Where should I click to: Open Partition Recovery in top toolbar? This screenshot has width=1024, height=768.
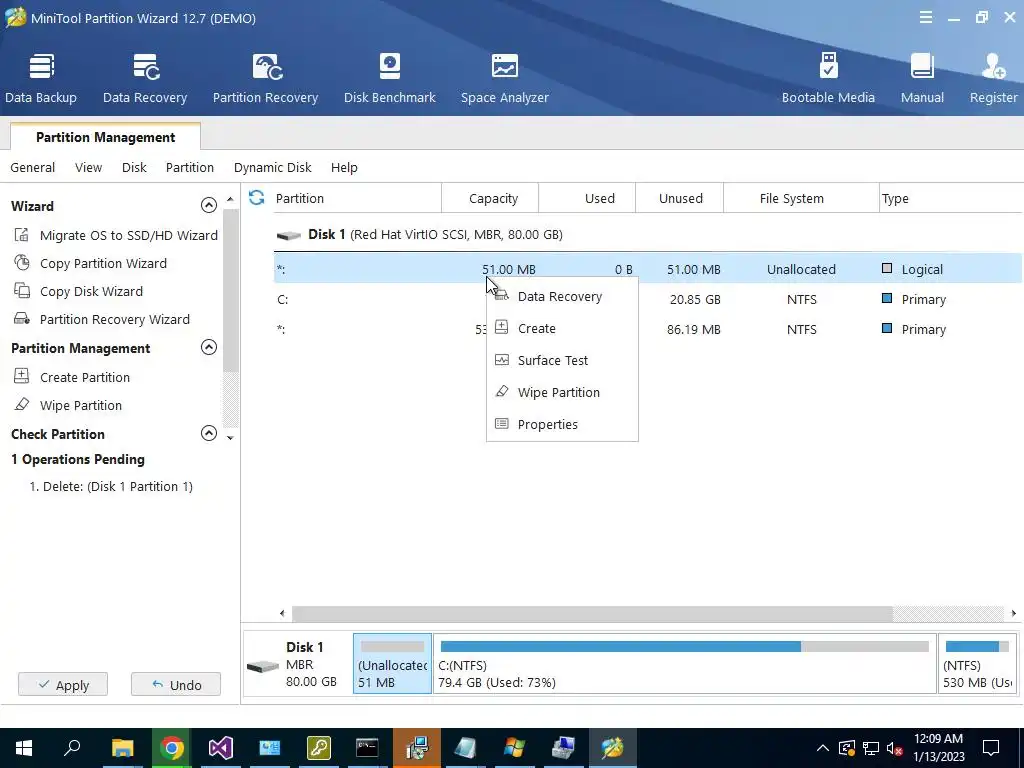coord(265,78)
